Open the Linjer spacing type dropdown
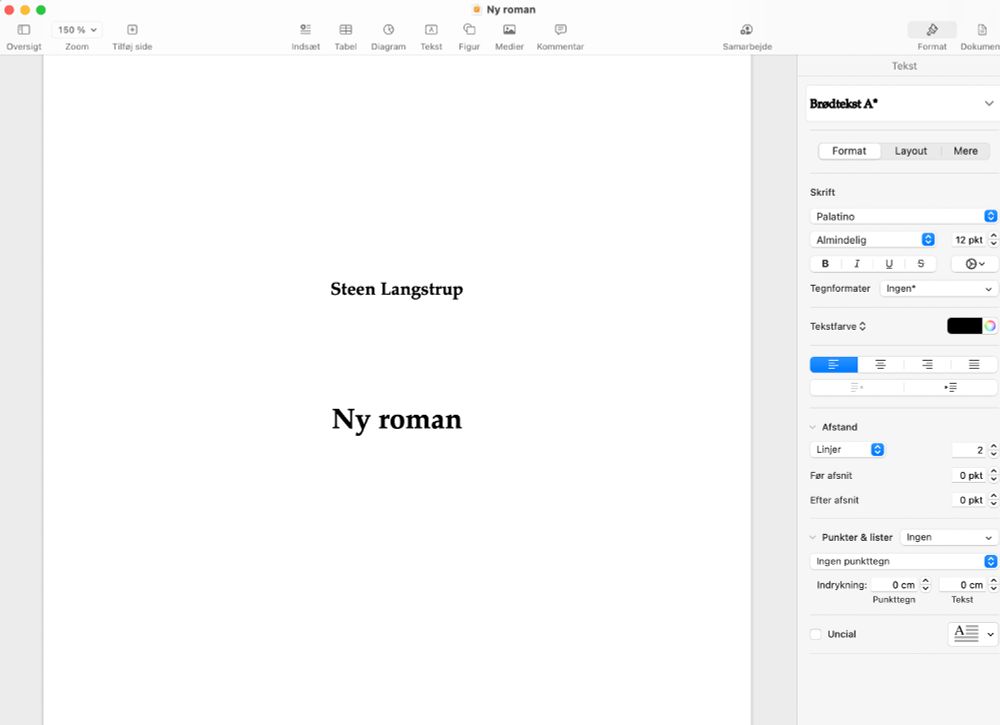 847,450
